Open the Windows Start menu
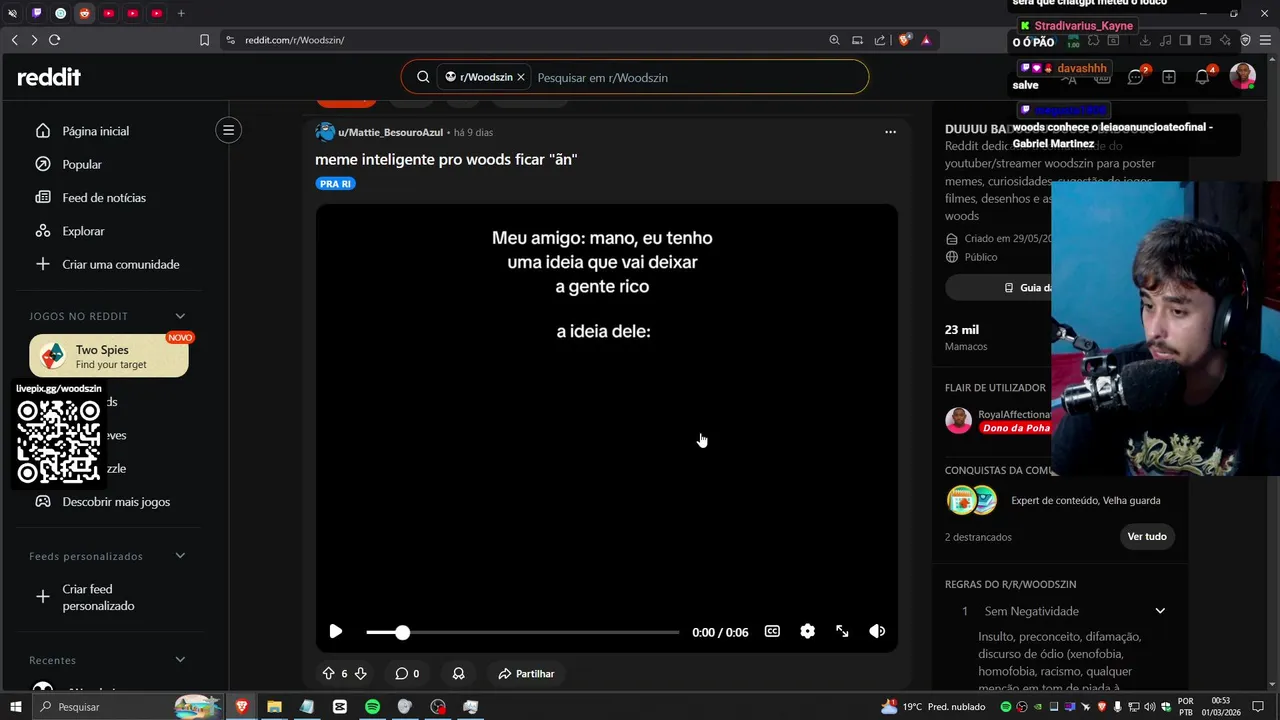The image size is (1280, 720). [15, 707]
